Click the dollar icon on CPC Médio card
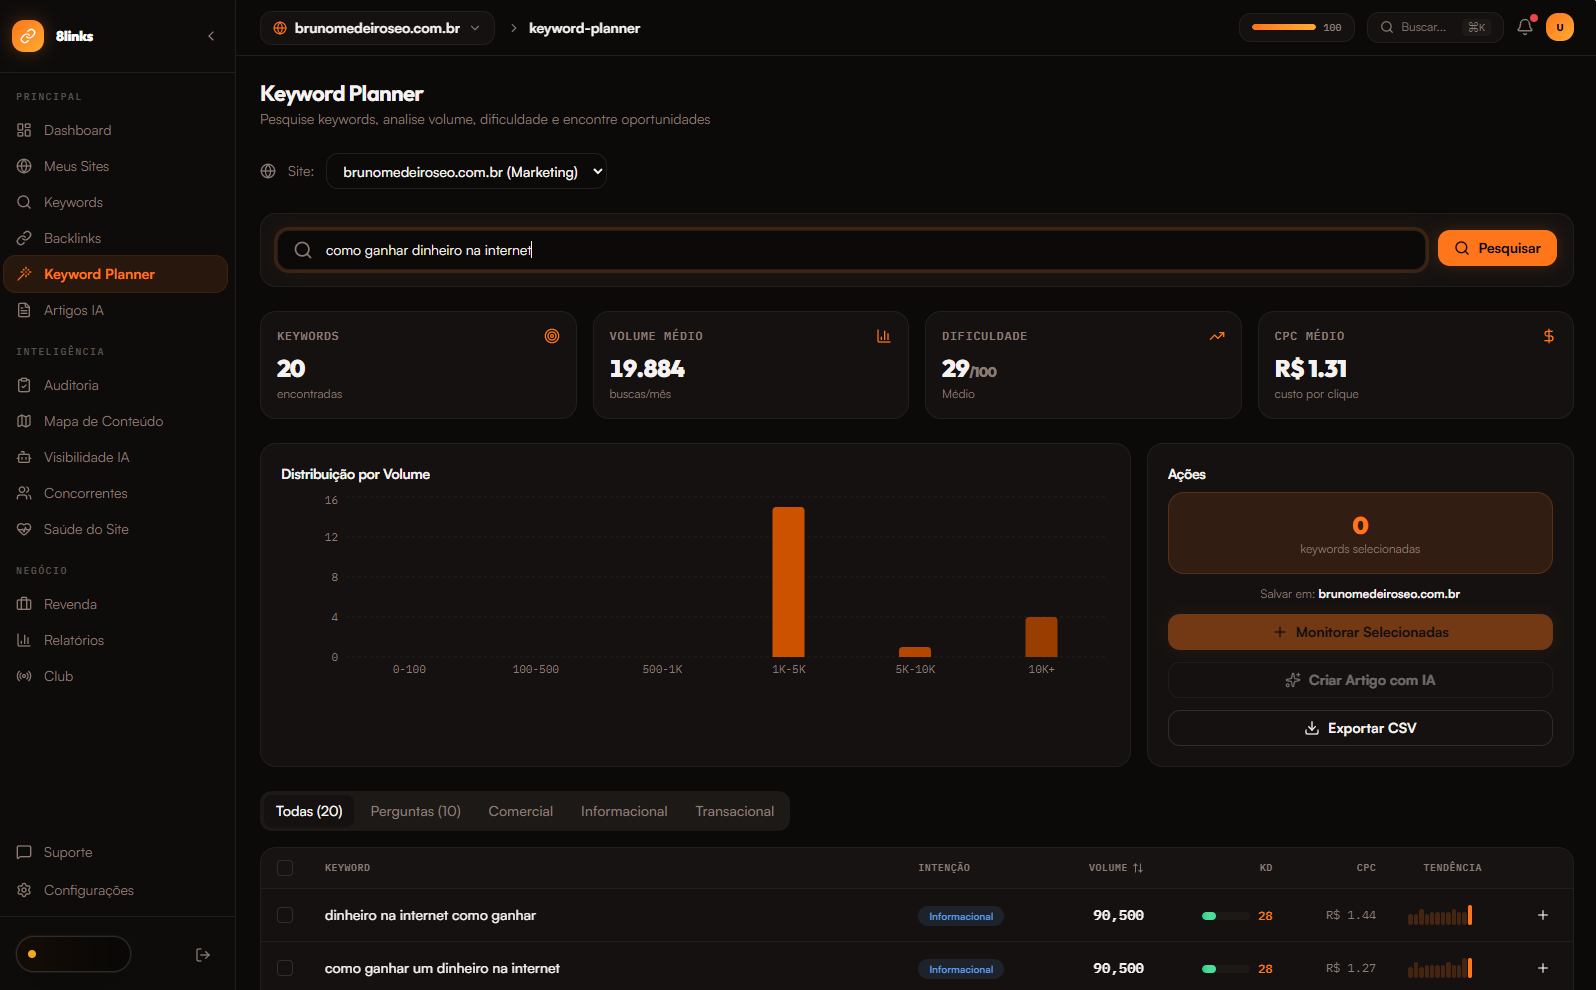 (1549, 336)
